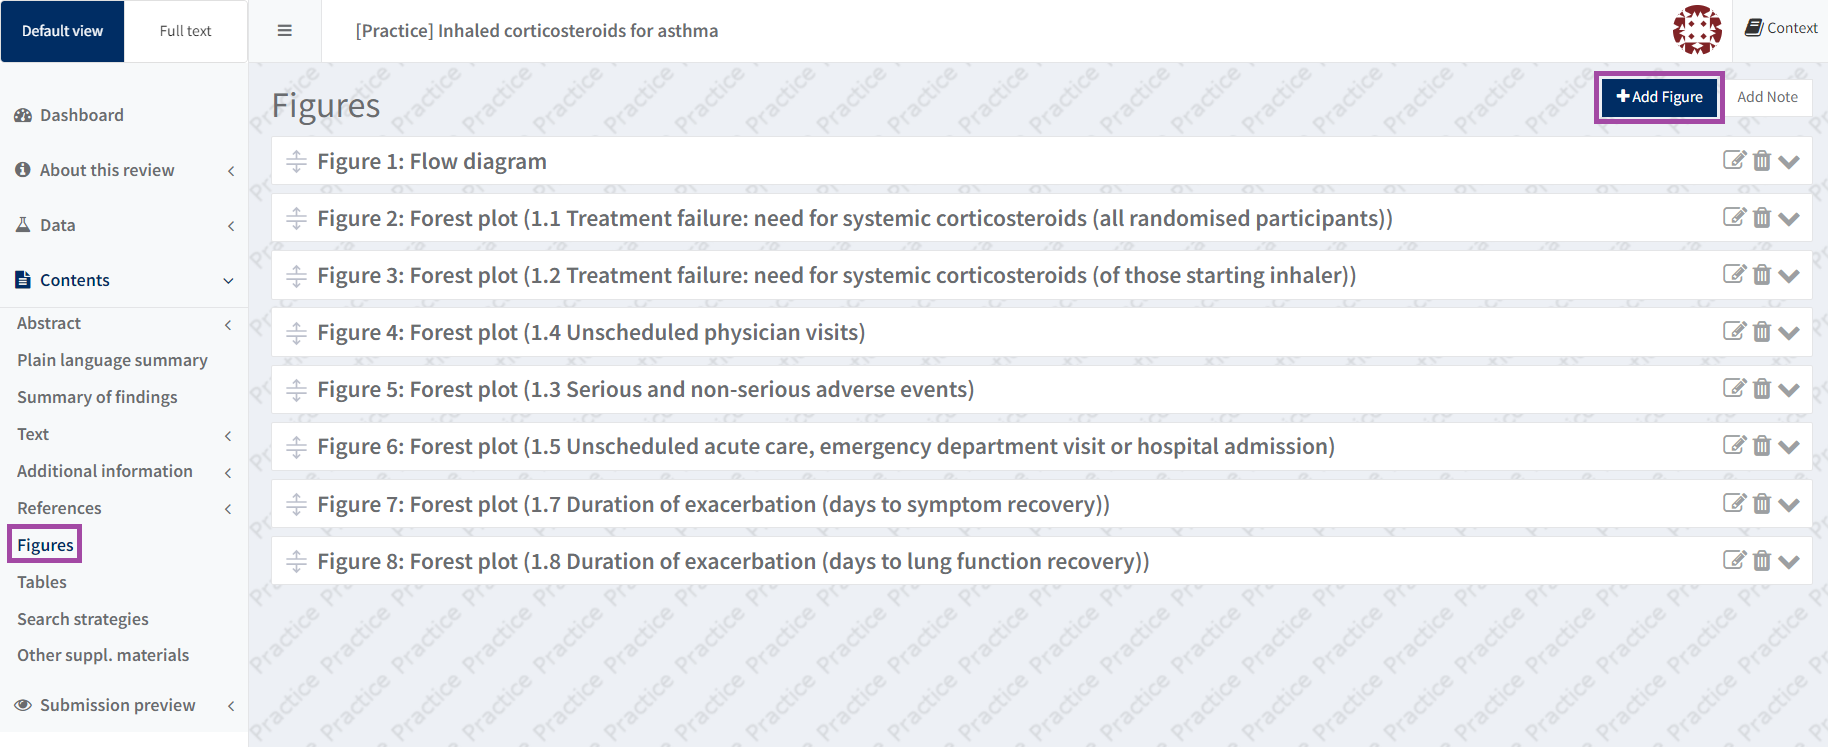Click the trash icon for Figure 5
1828x747 pixels.
[x=1762, y=388]
